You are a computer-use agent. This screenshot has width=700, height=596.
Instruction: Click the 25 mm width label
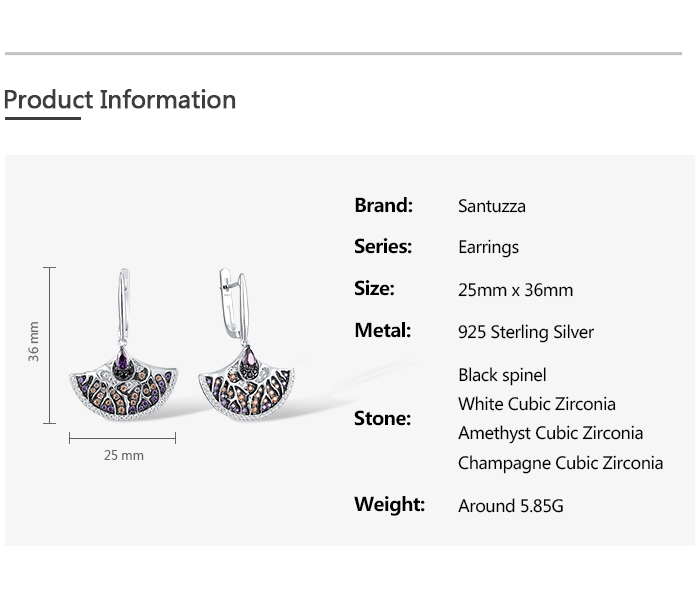click(x=124, y=455)
